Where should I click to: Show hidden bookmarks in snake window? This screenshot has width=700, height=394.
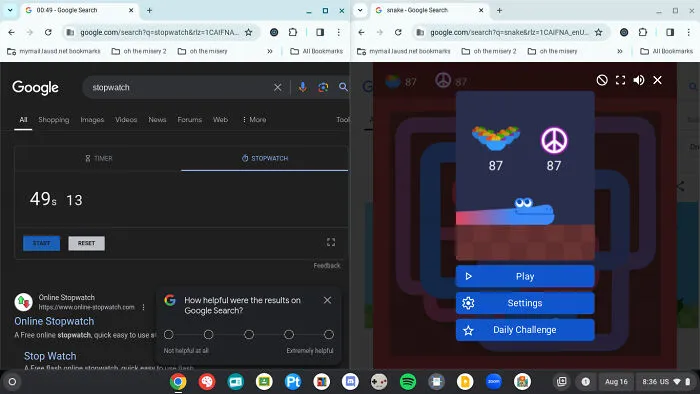(x=620, y=51)
